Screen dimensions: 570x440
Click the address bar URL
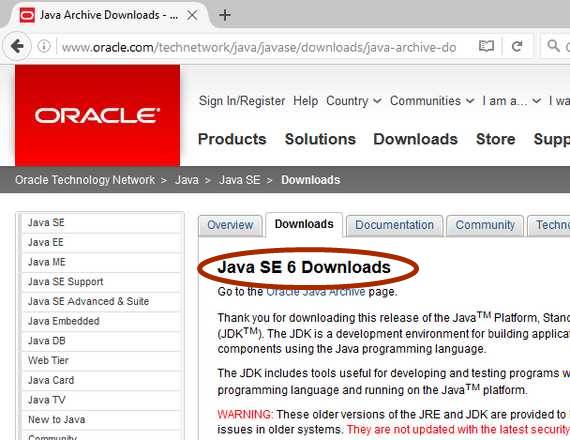click(259, 47)
